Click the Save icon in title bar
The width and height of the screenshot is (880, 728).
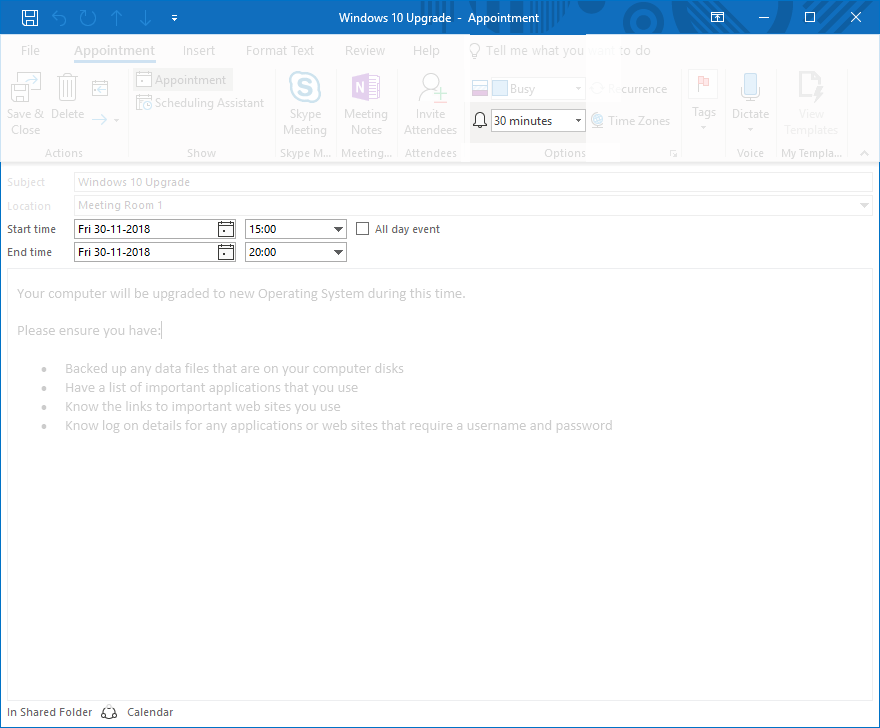(x=30, y=17)
